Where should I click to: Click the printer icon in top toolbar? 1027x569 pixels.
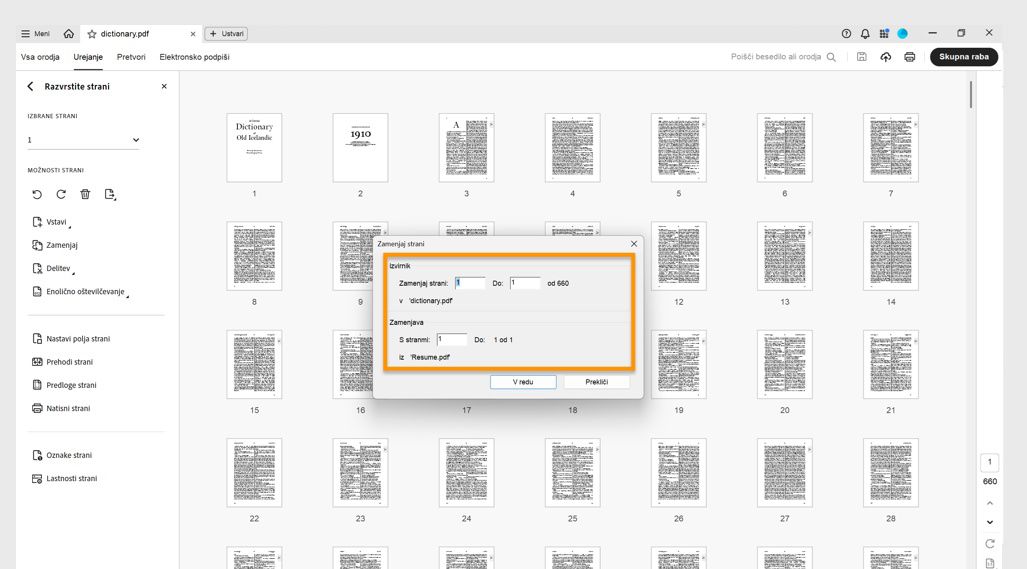910,57
